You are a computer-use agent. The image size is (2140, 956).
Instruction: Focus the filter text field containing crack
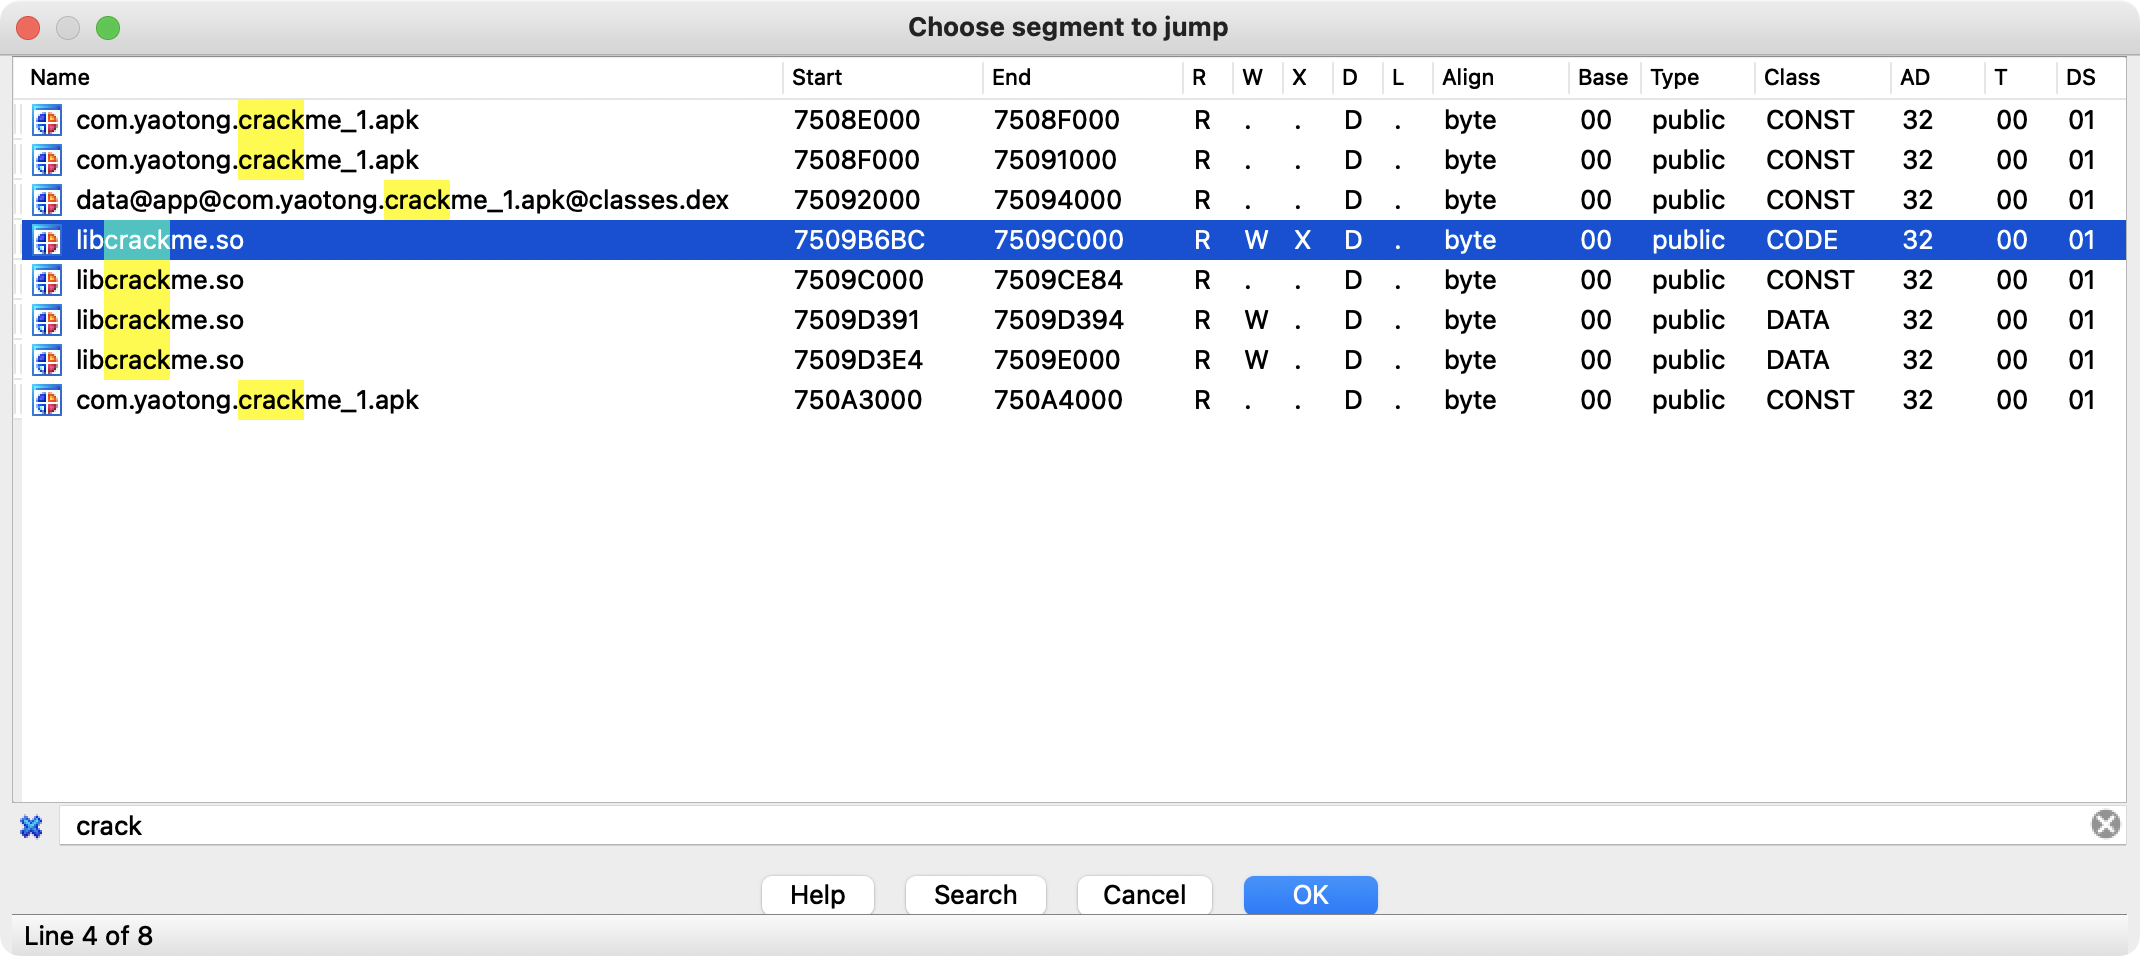click(x=1000, y=826)
